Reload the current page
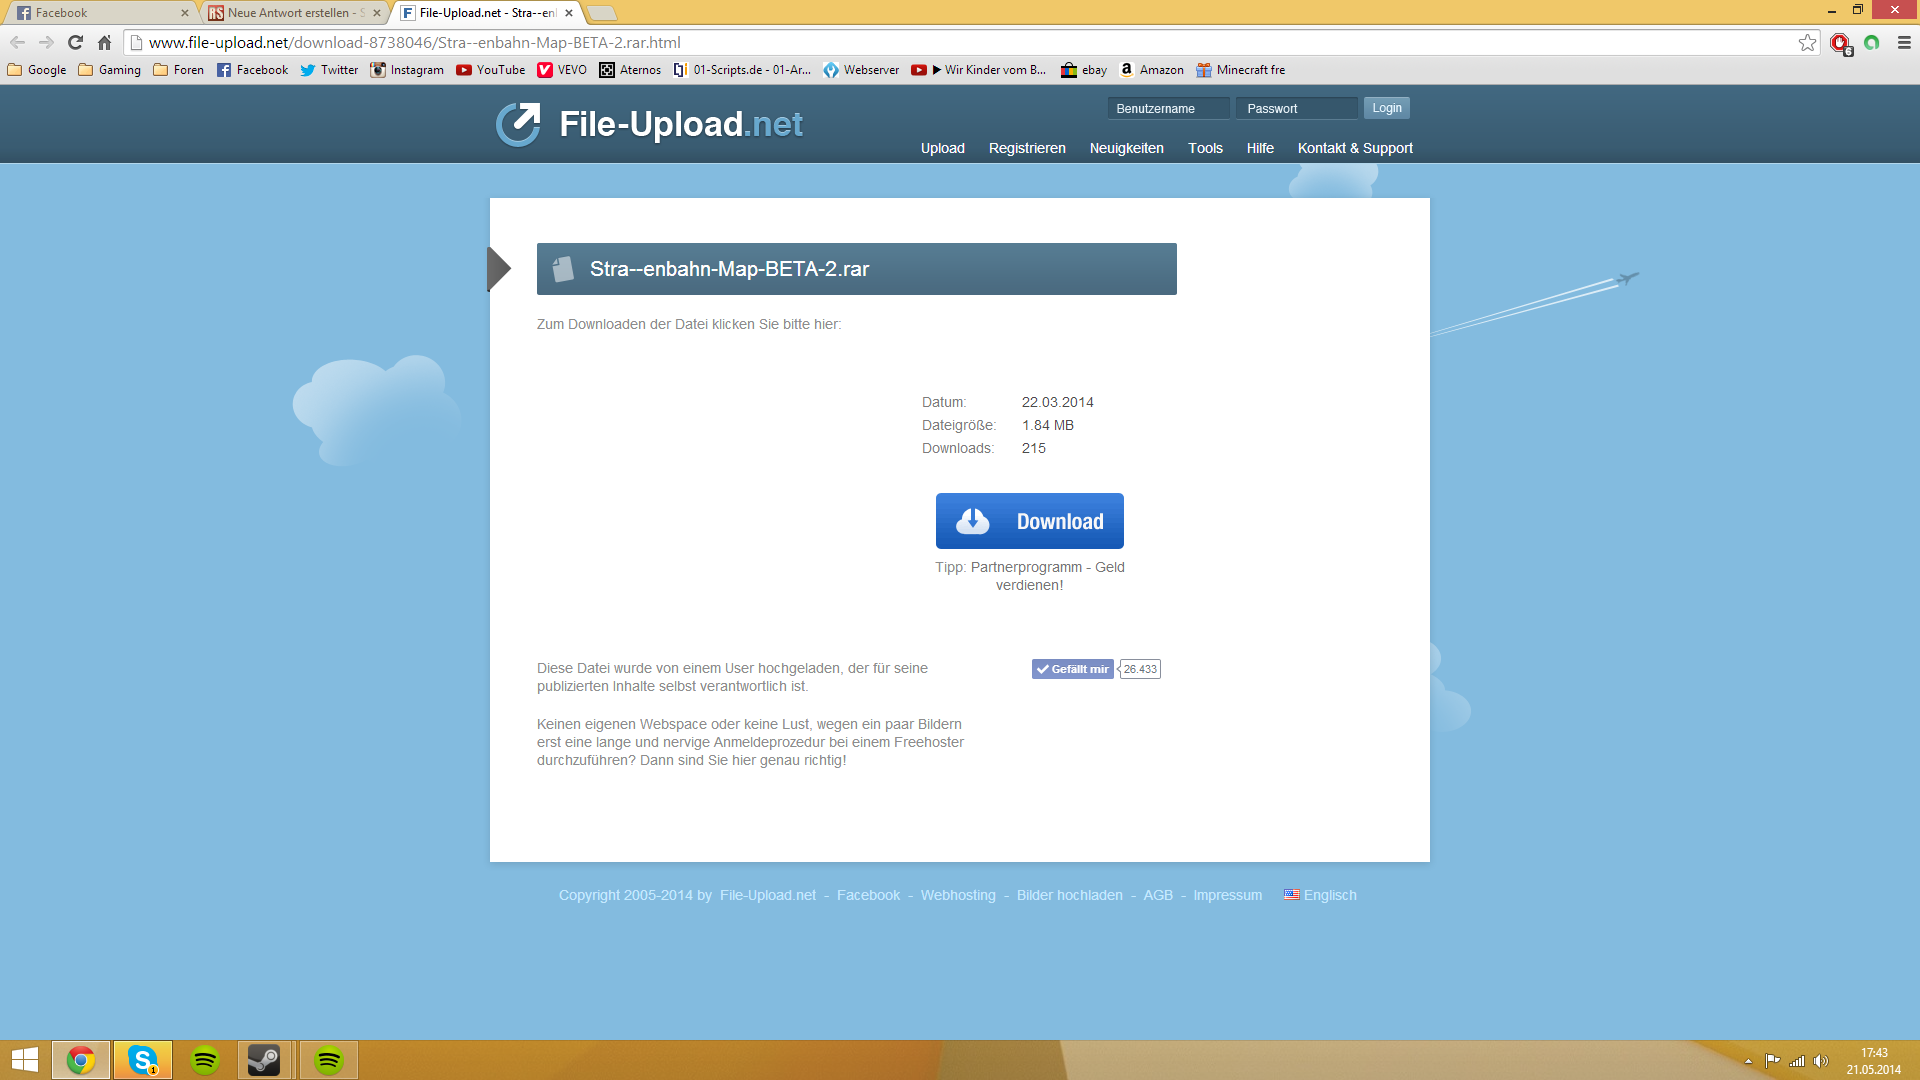This screenshot has width=1920, height=1080. (x=75, y=42)
